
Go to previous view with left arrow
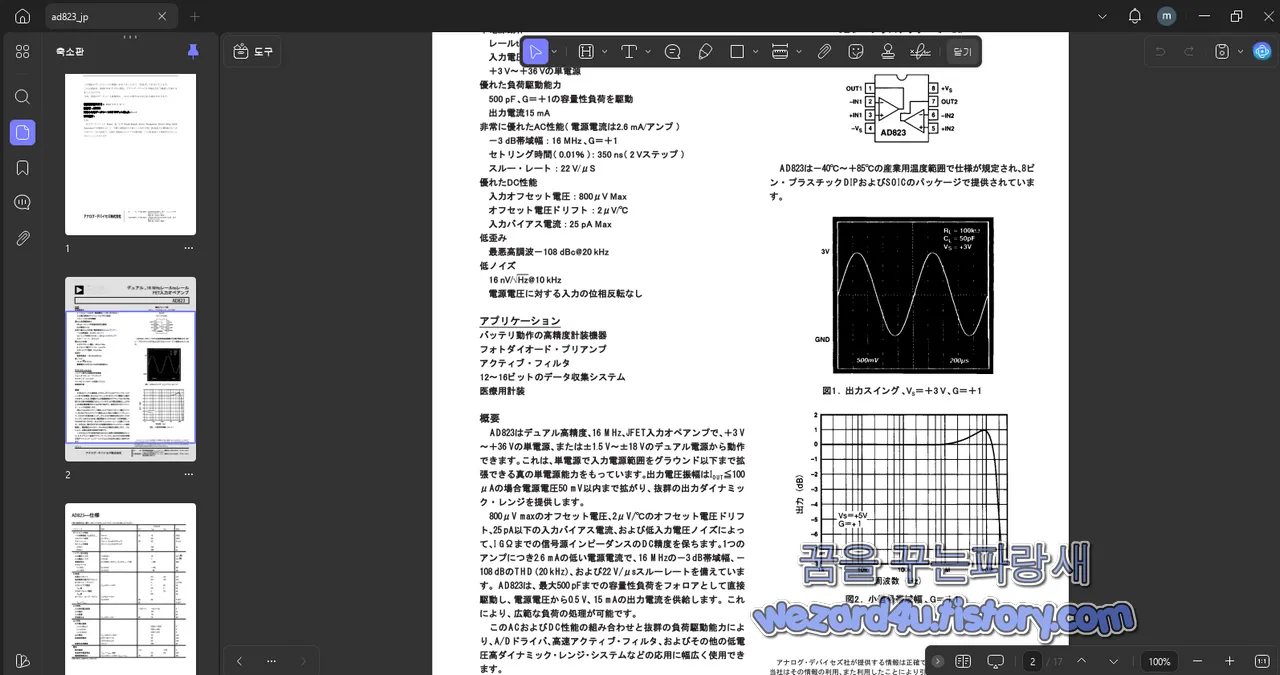coord(239,661)
